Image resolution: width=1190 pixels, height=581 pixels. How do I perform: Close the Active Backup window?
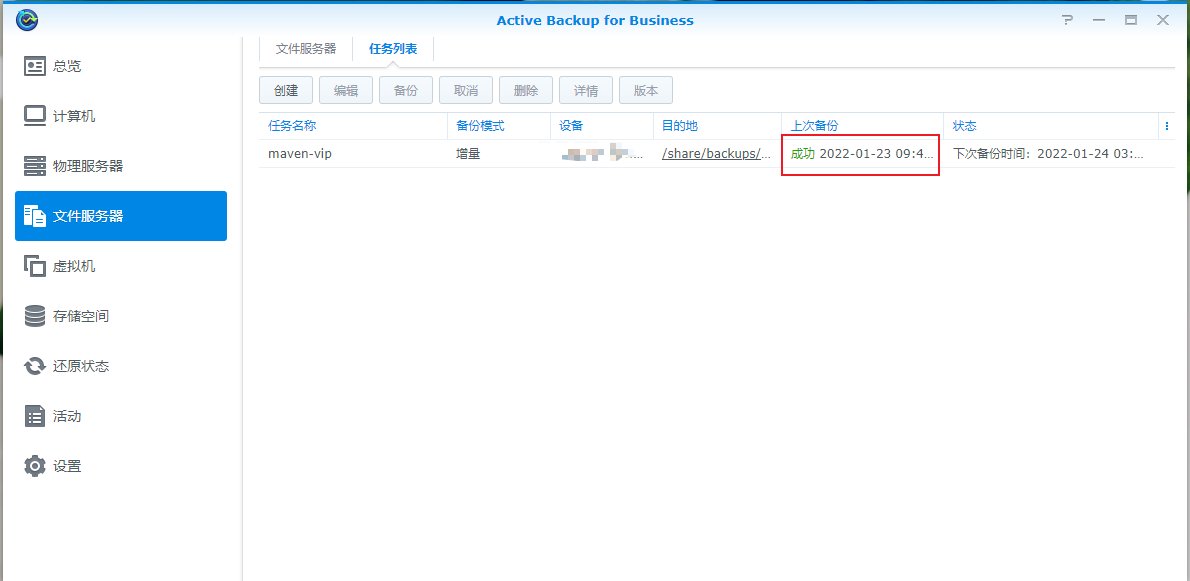click(x=1163, y=20)
